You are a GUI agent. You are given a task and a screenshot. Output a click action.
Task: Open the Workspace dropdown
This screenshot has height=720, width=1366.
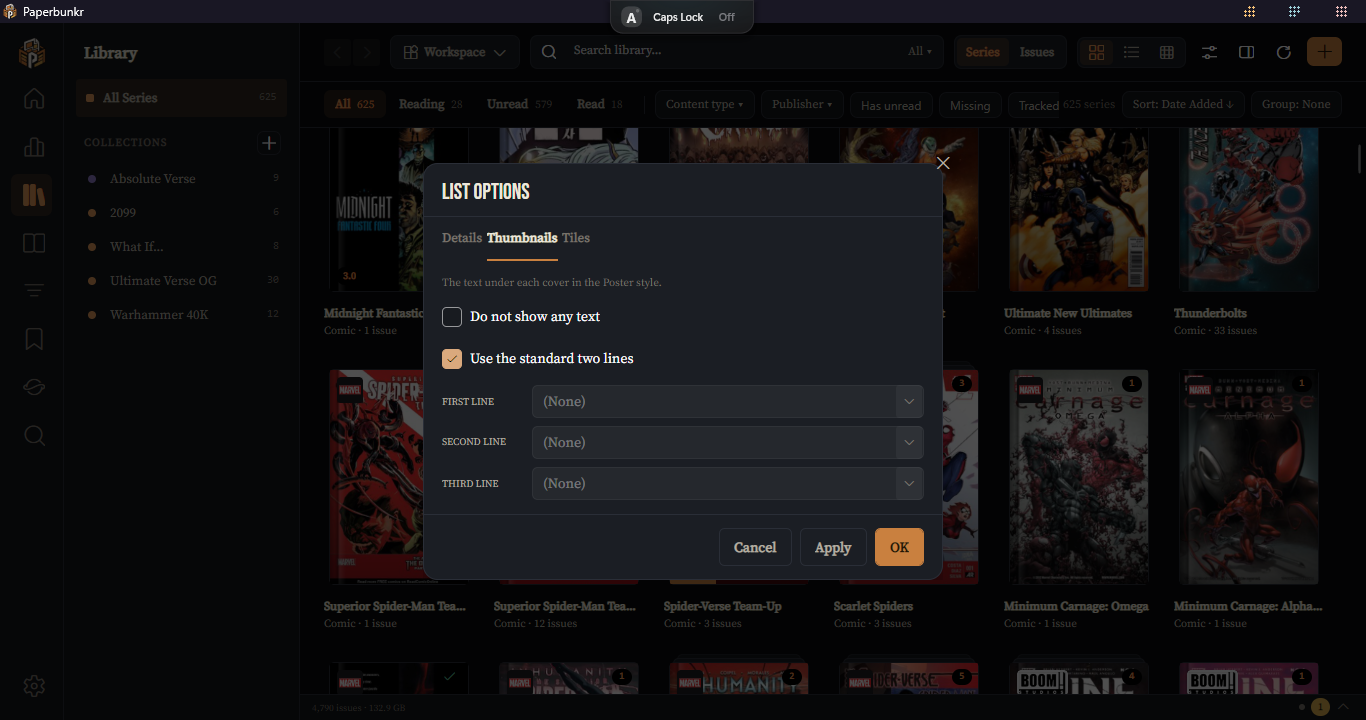tap(455, 52)
